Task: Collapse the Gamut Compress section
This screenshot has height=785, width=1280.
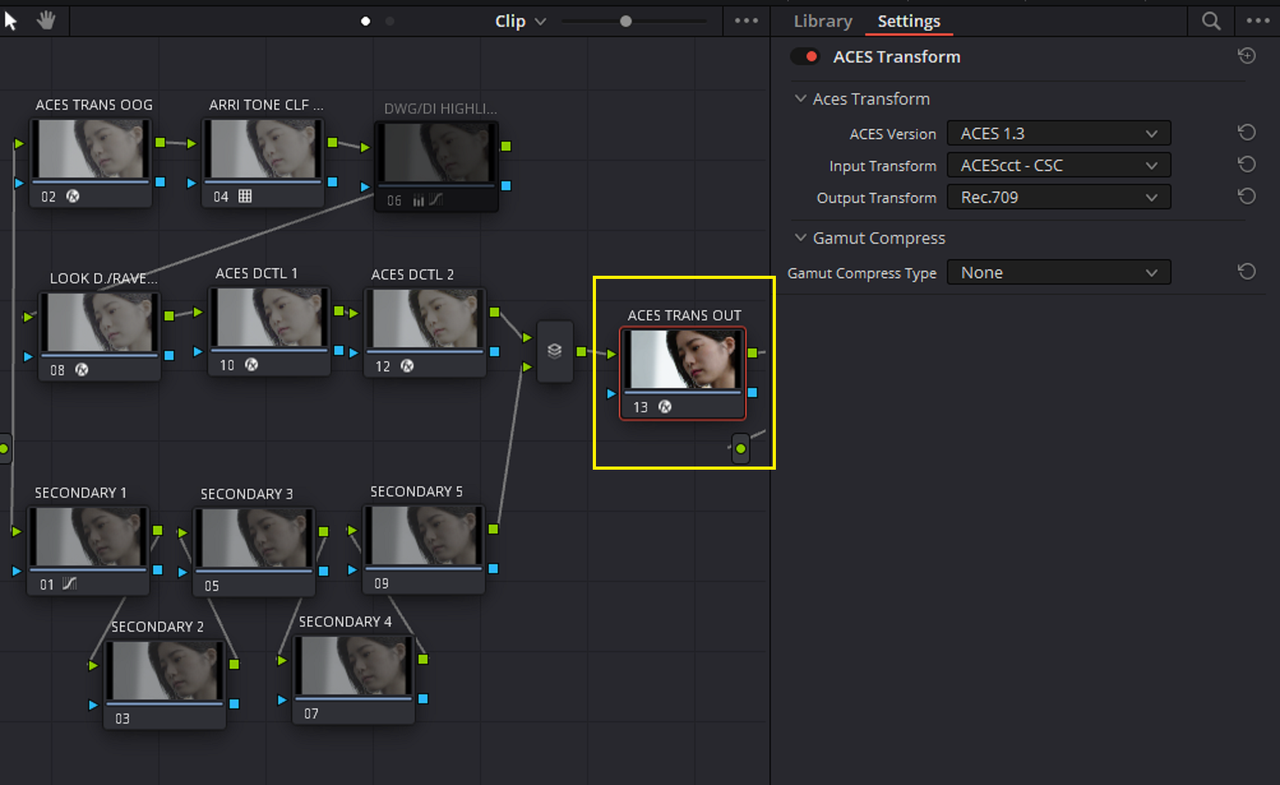Action: 800,238
